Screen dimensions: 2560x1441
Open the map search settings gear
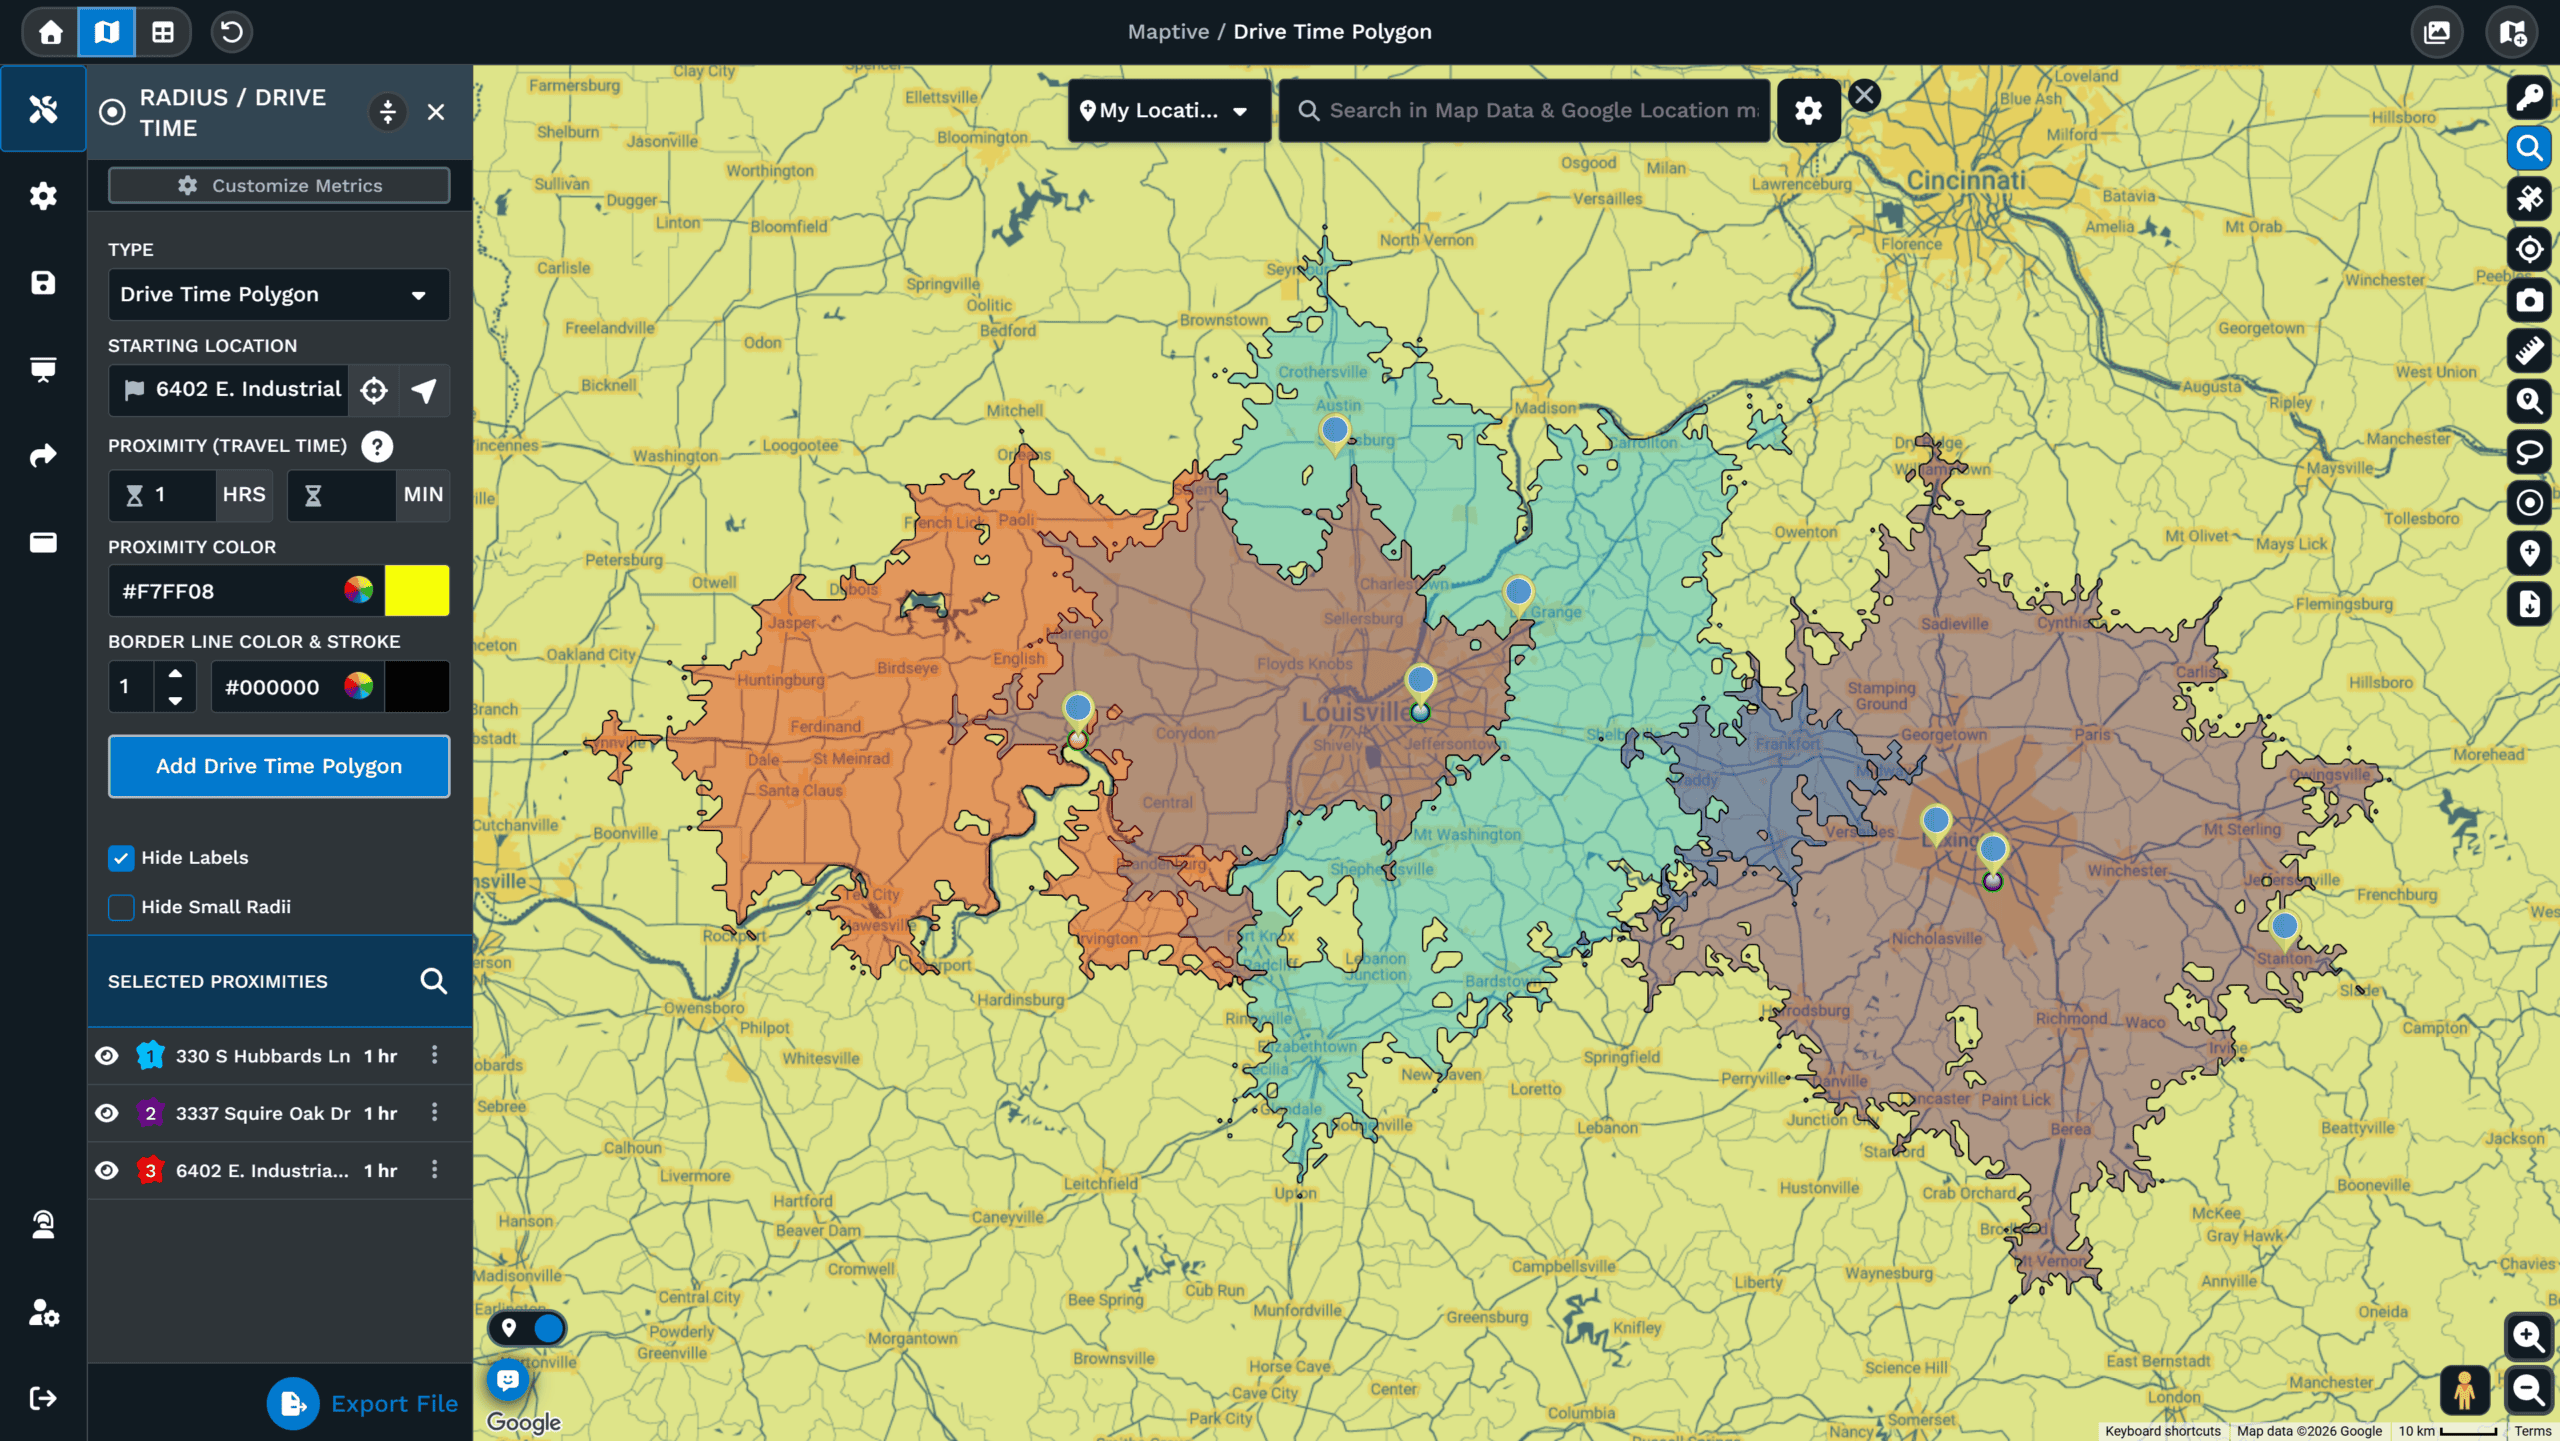pyautogui.click(x=1808, y=110)
